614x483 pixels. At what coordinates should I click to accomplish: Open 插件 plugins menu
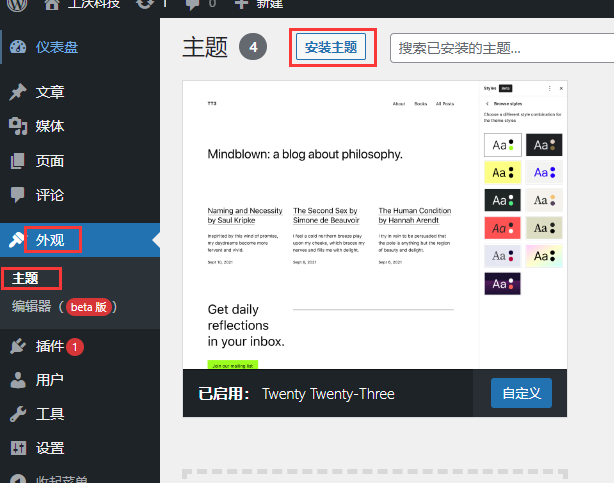click(50, 346)
